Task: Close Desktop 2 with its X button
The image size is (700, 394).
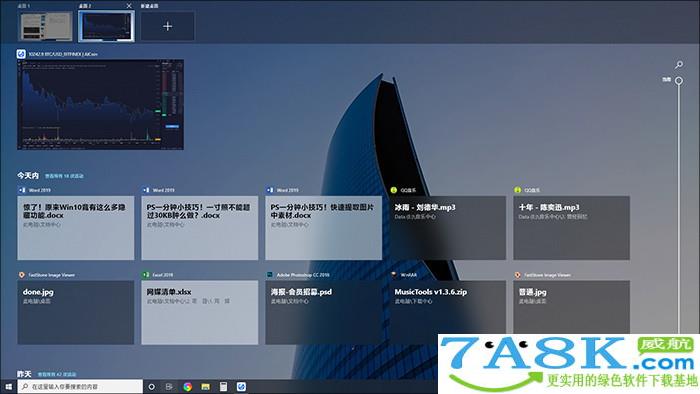Action: point(129,6)
